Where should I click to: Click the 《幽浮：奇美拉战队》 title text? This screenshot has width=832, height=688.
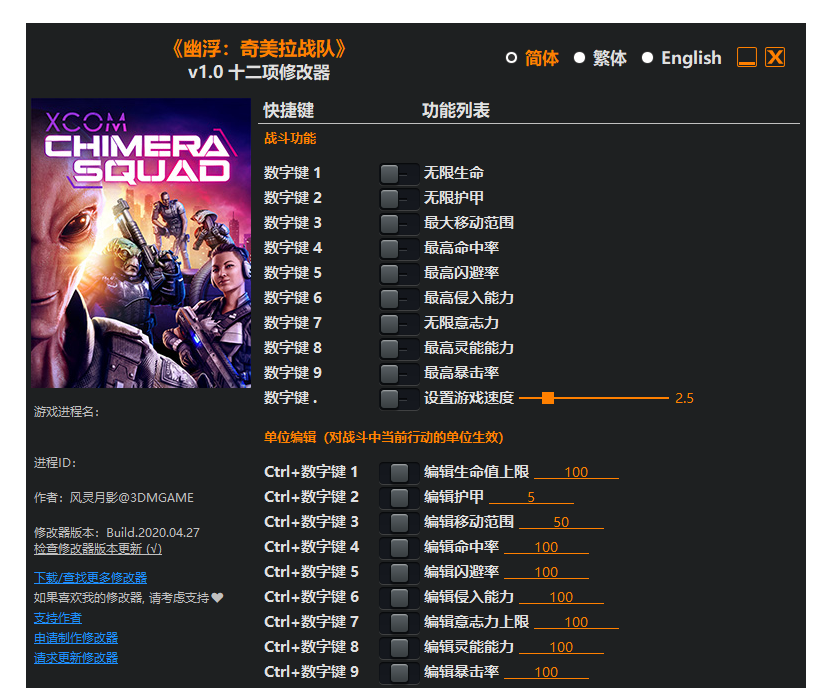259,49
